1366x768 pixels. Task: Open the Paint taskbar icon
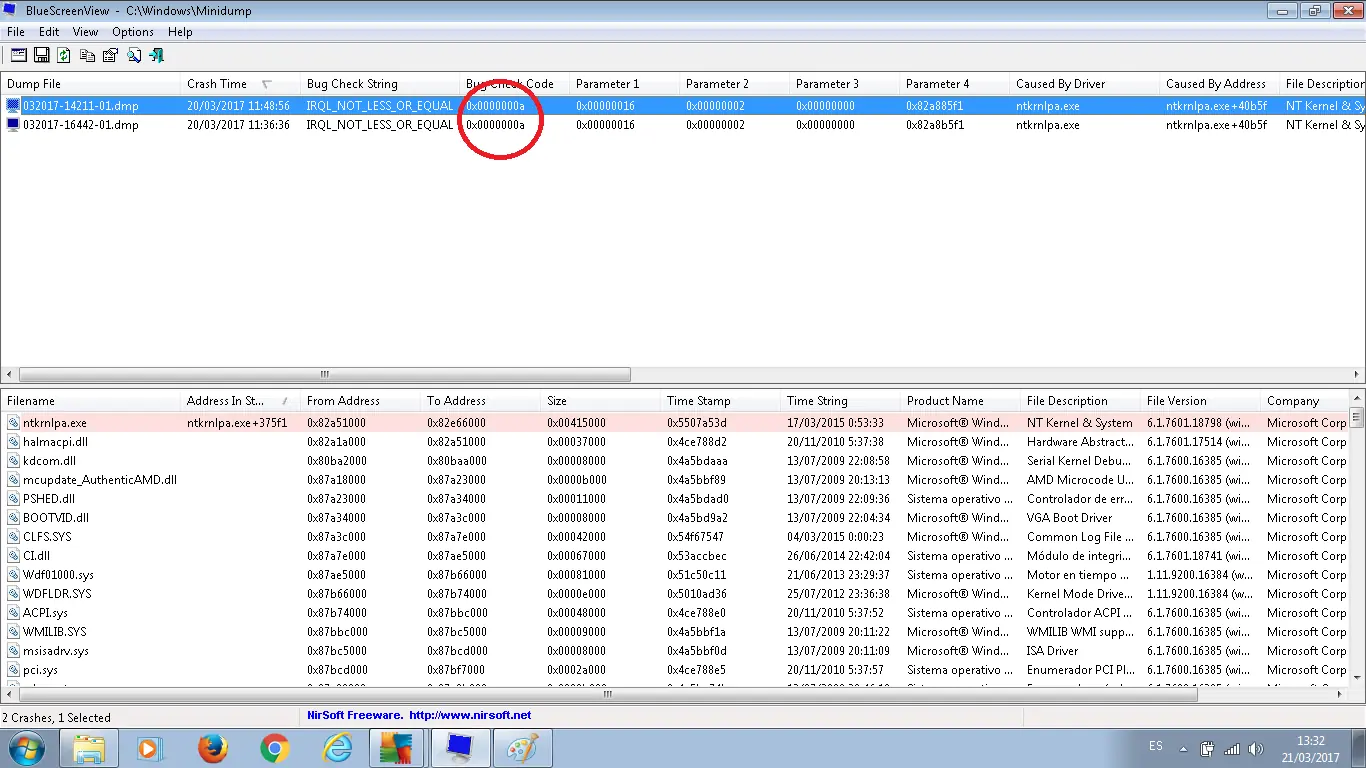[522, 748]
